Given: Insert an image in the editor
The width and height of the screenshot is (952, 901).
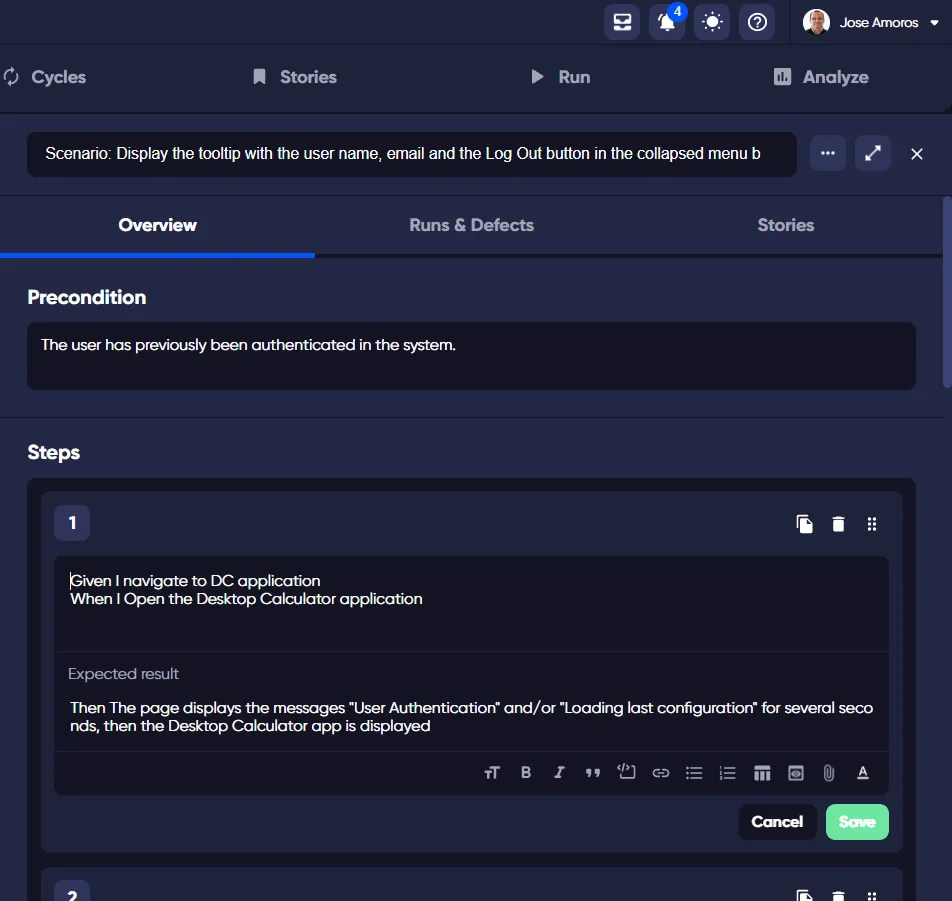Looking at the screenshot, I should [x=795, y=773].
